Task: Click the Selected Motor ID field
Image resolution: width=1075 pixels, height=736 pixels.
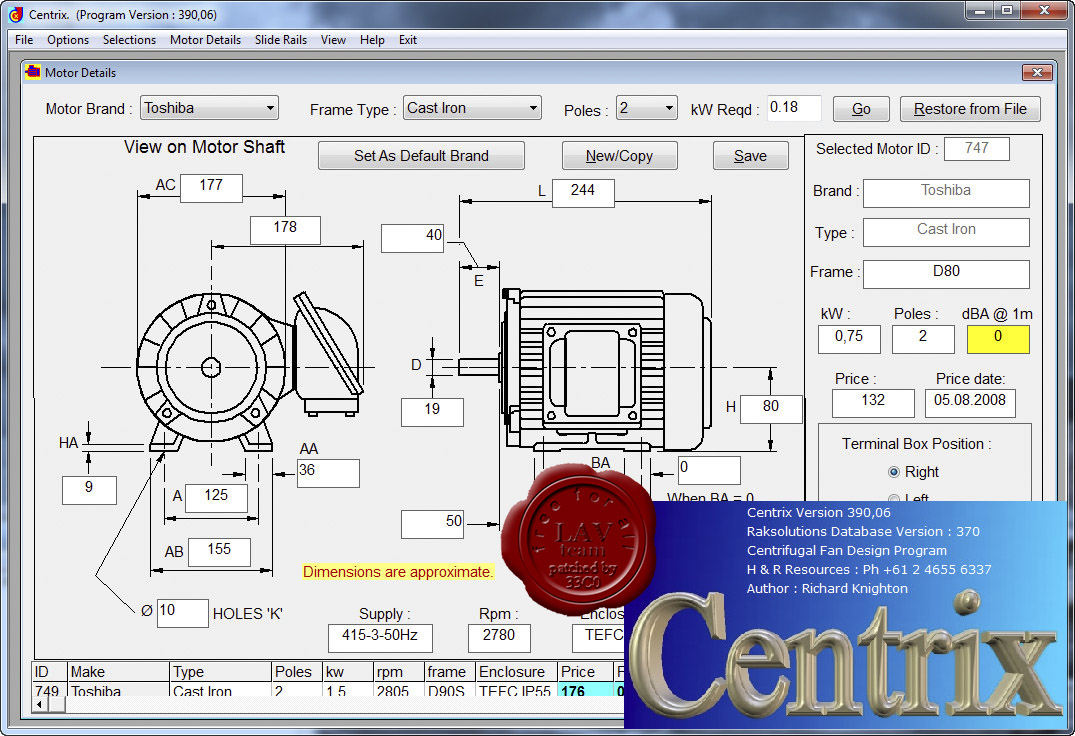Action: [977, 149]
